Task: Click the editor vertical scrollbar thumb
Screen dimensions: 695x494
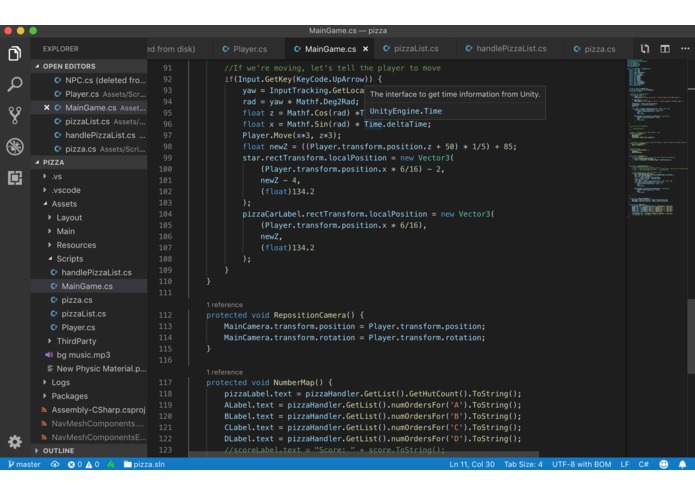Action: (691, 337)
